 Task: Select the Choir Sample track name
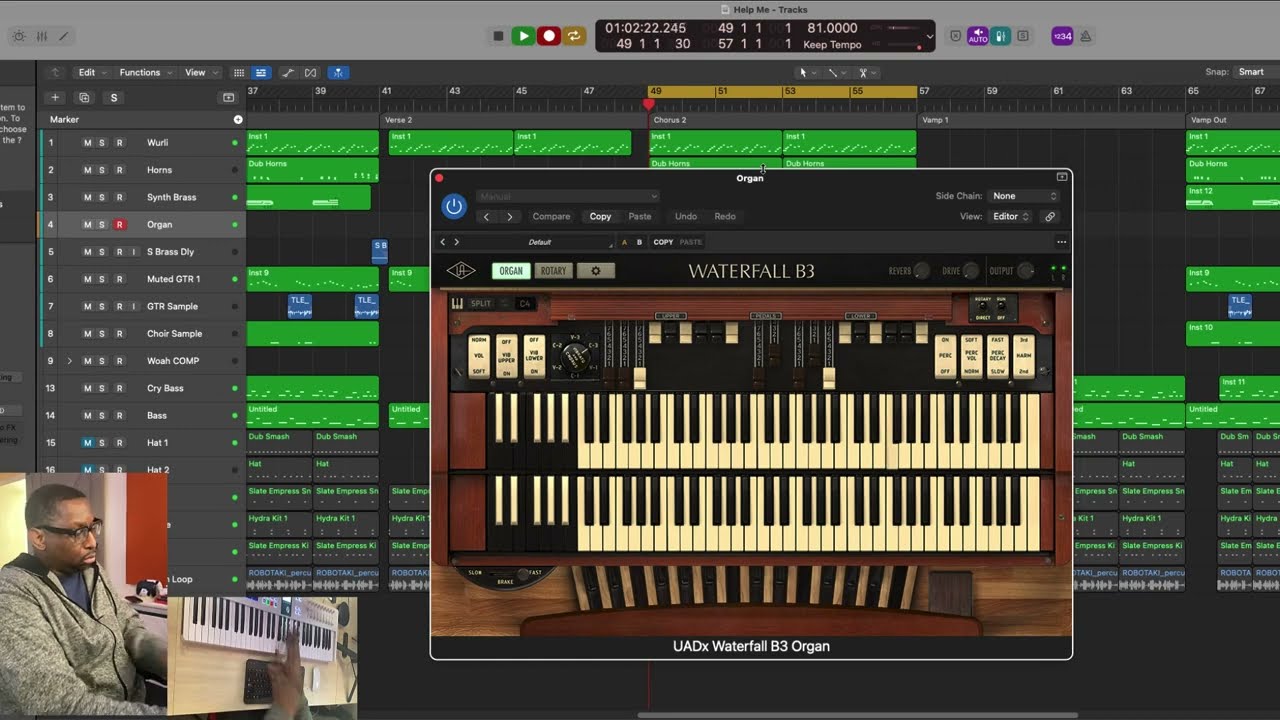(x=174, y=334)
